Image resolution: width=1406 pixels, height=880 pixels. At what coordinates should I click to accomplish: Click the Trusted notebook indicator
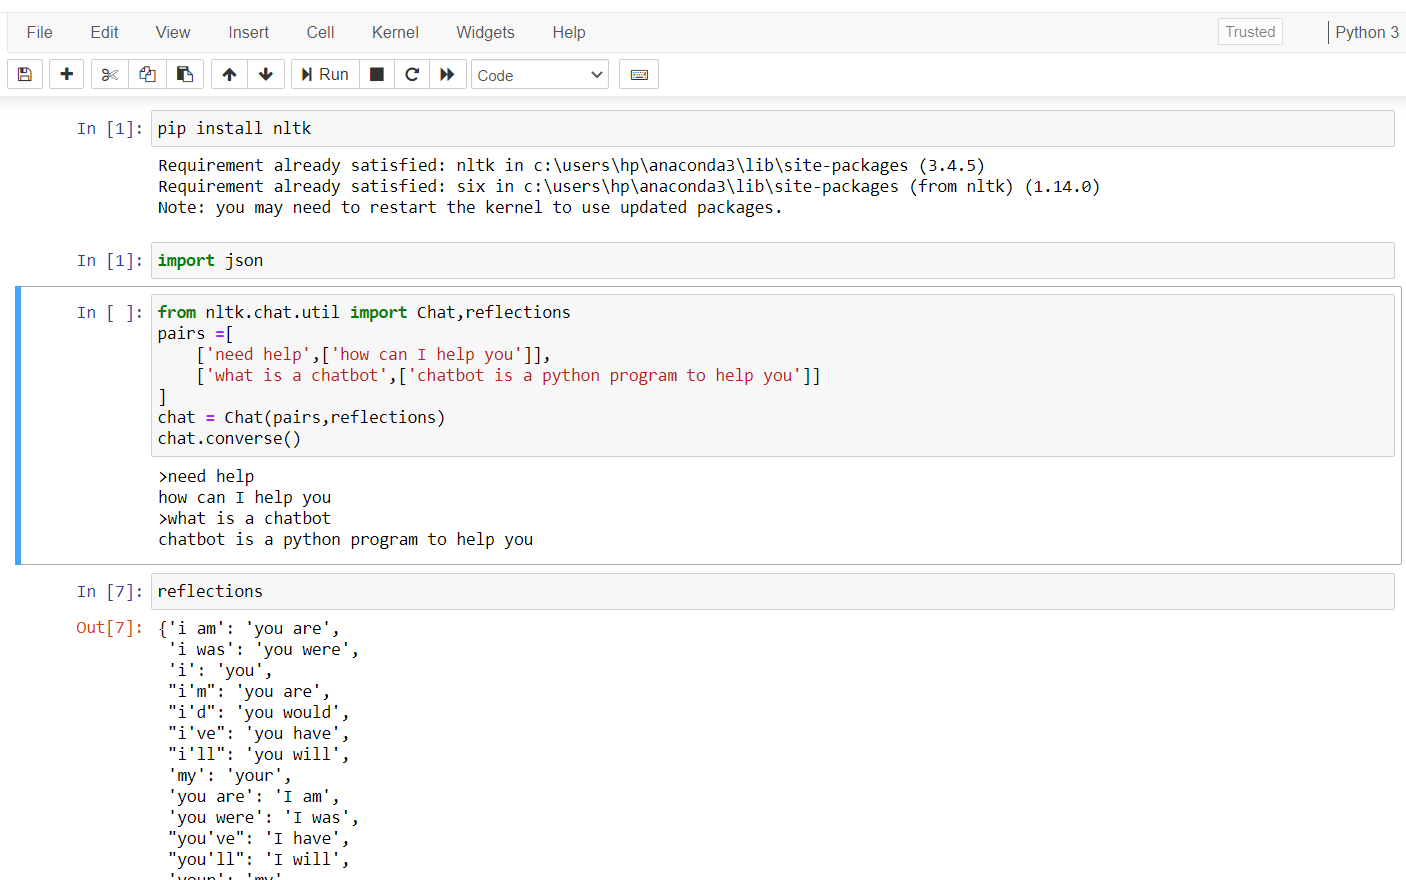[1250, 32]
